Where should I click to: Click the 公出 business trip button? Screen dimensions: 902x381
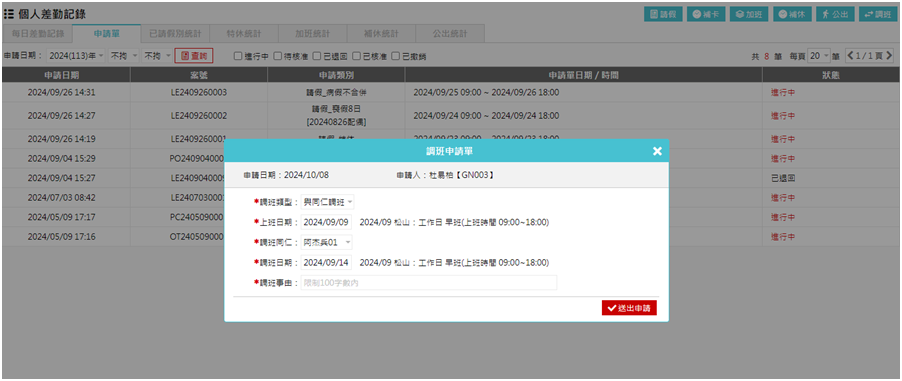(835, 14)
